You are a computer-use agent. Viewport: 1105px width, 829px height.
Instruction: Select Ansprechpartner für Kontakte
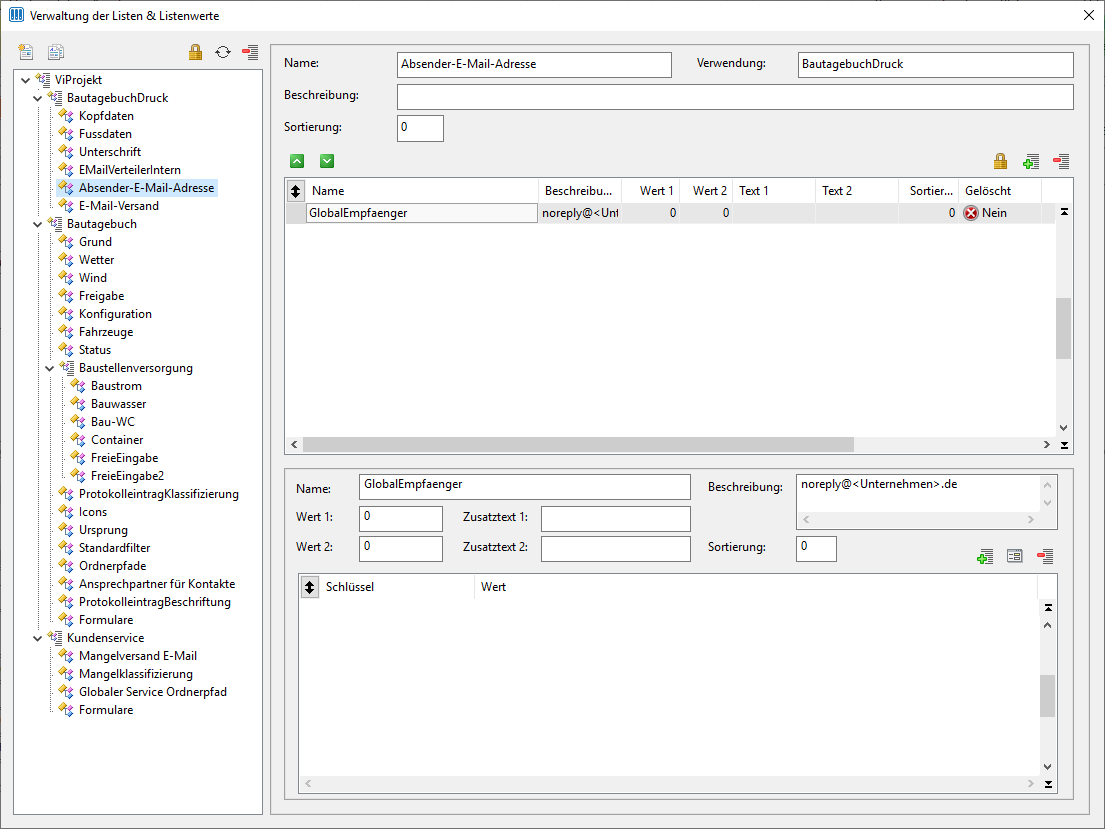point(157,584)
